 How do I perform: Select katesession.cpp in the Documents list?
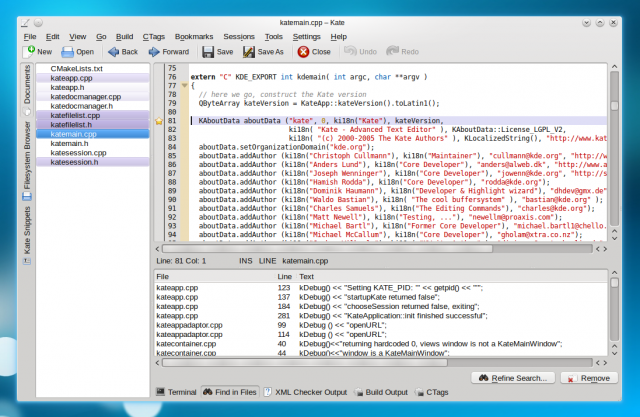[x=78, y=152]
